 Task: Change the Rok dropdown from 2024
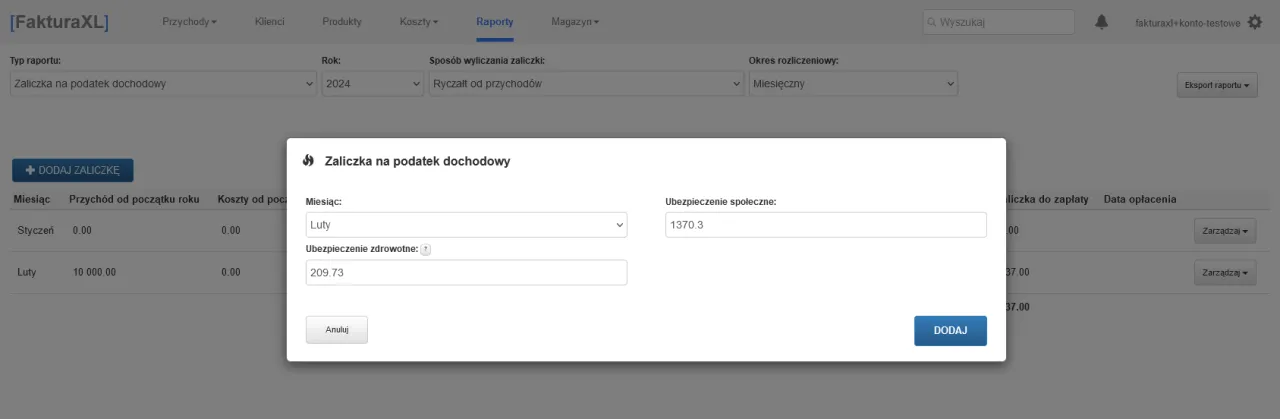point(372,84)
